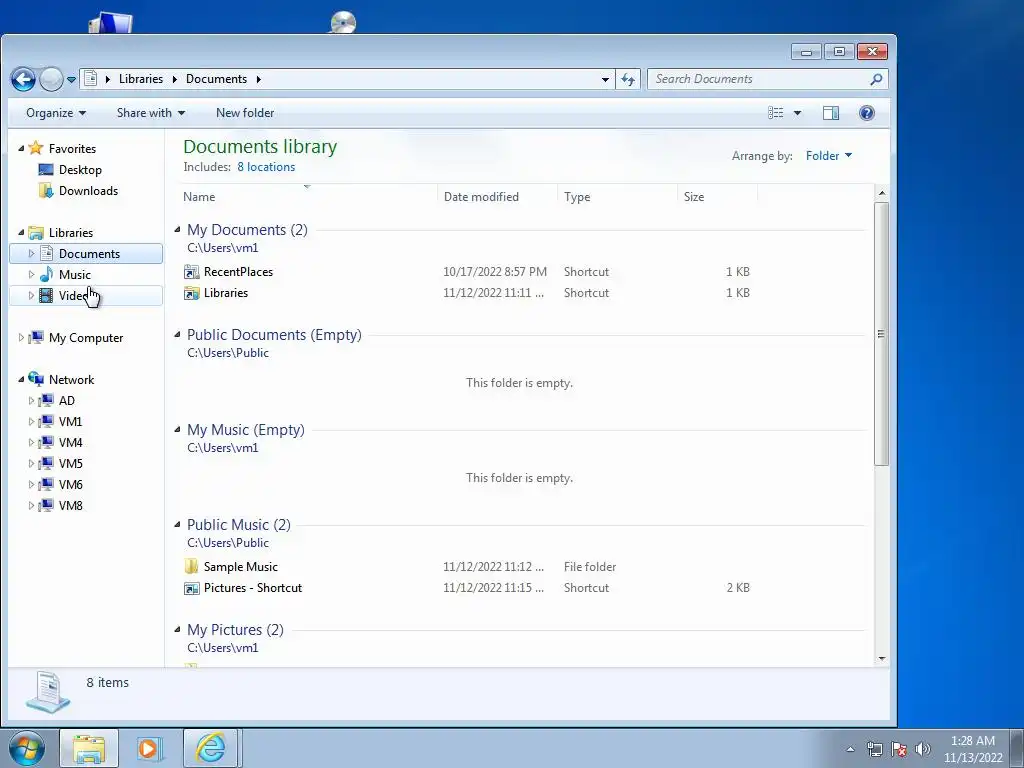Select the AD network computer
This screenshot has width=1024, height=768.
click(67, 400)
